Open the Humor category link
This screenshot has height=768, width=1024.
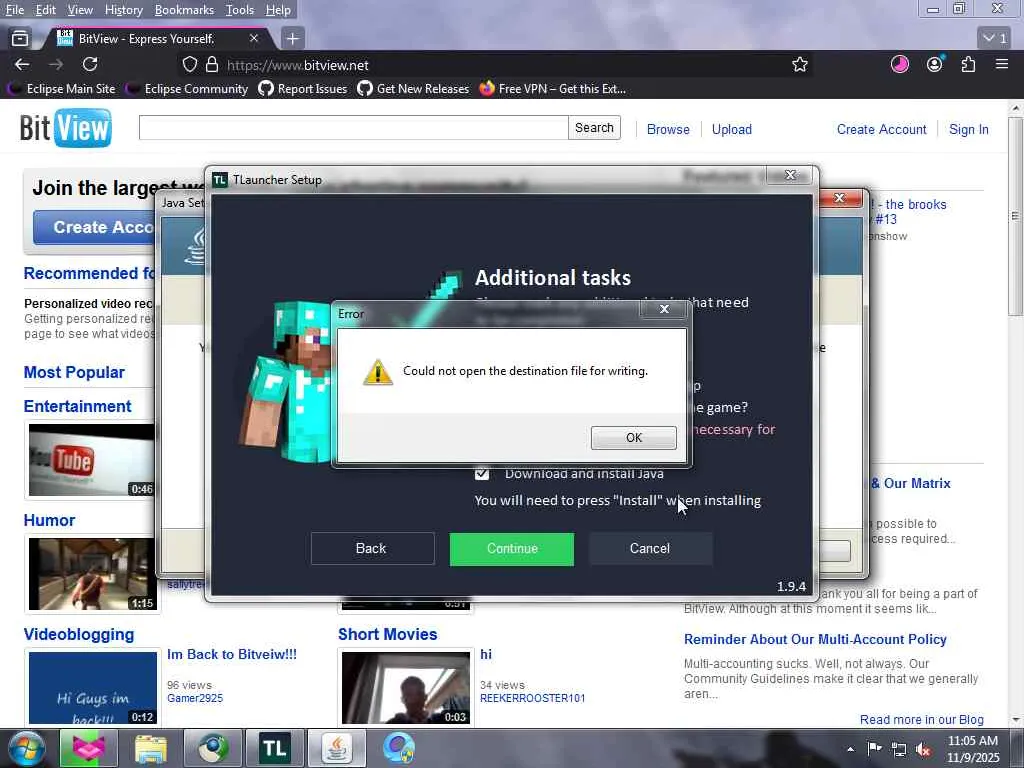click(49, 520)
